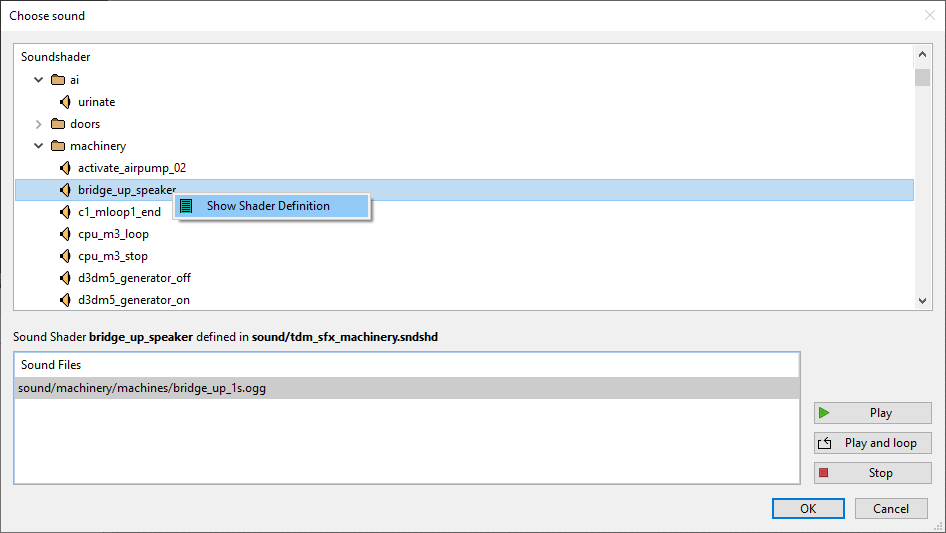Click the speaker icon beside activate_airpump_02
The height and width of the screenshot is (533, 946).
(x=66, y=168)
